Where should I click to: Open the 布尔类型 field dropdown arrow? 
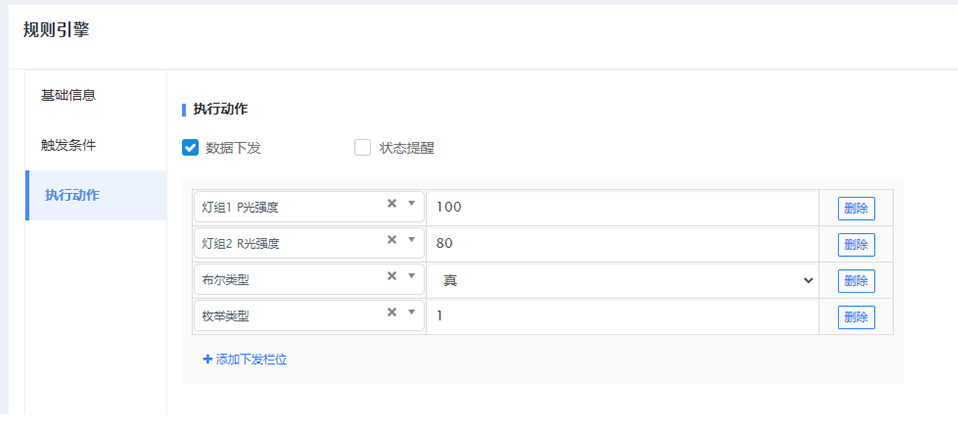412,276
